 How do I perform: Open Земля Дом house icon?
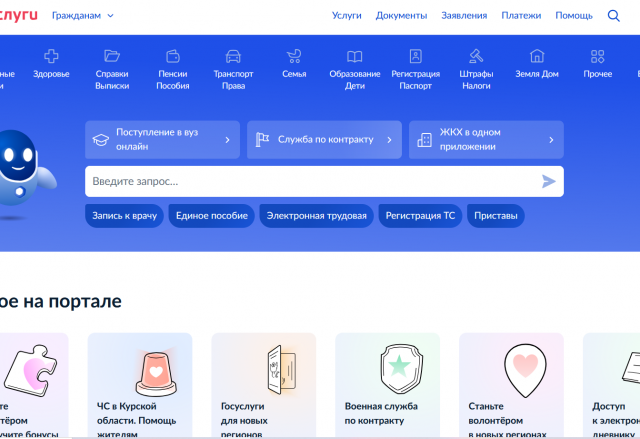pyautogui.click(x=537, y=56)
